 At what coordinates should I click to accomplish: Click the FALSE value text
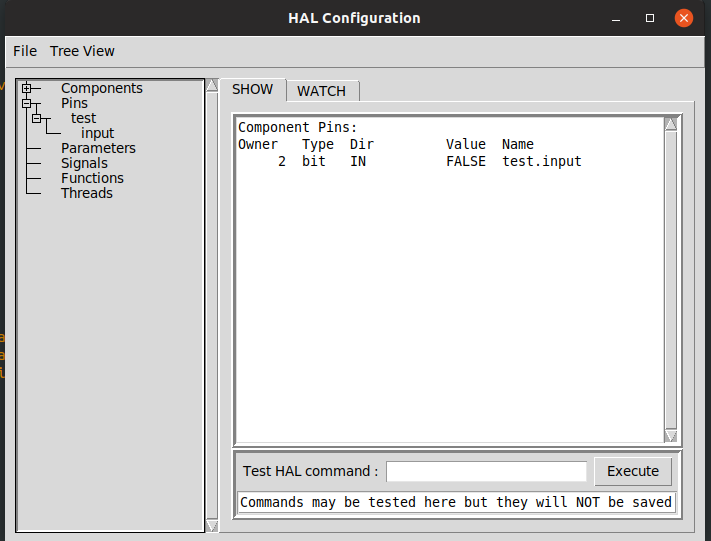pyautogui.click(x=466, y=161)
